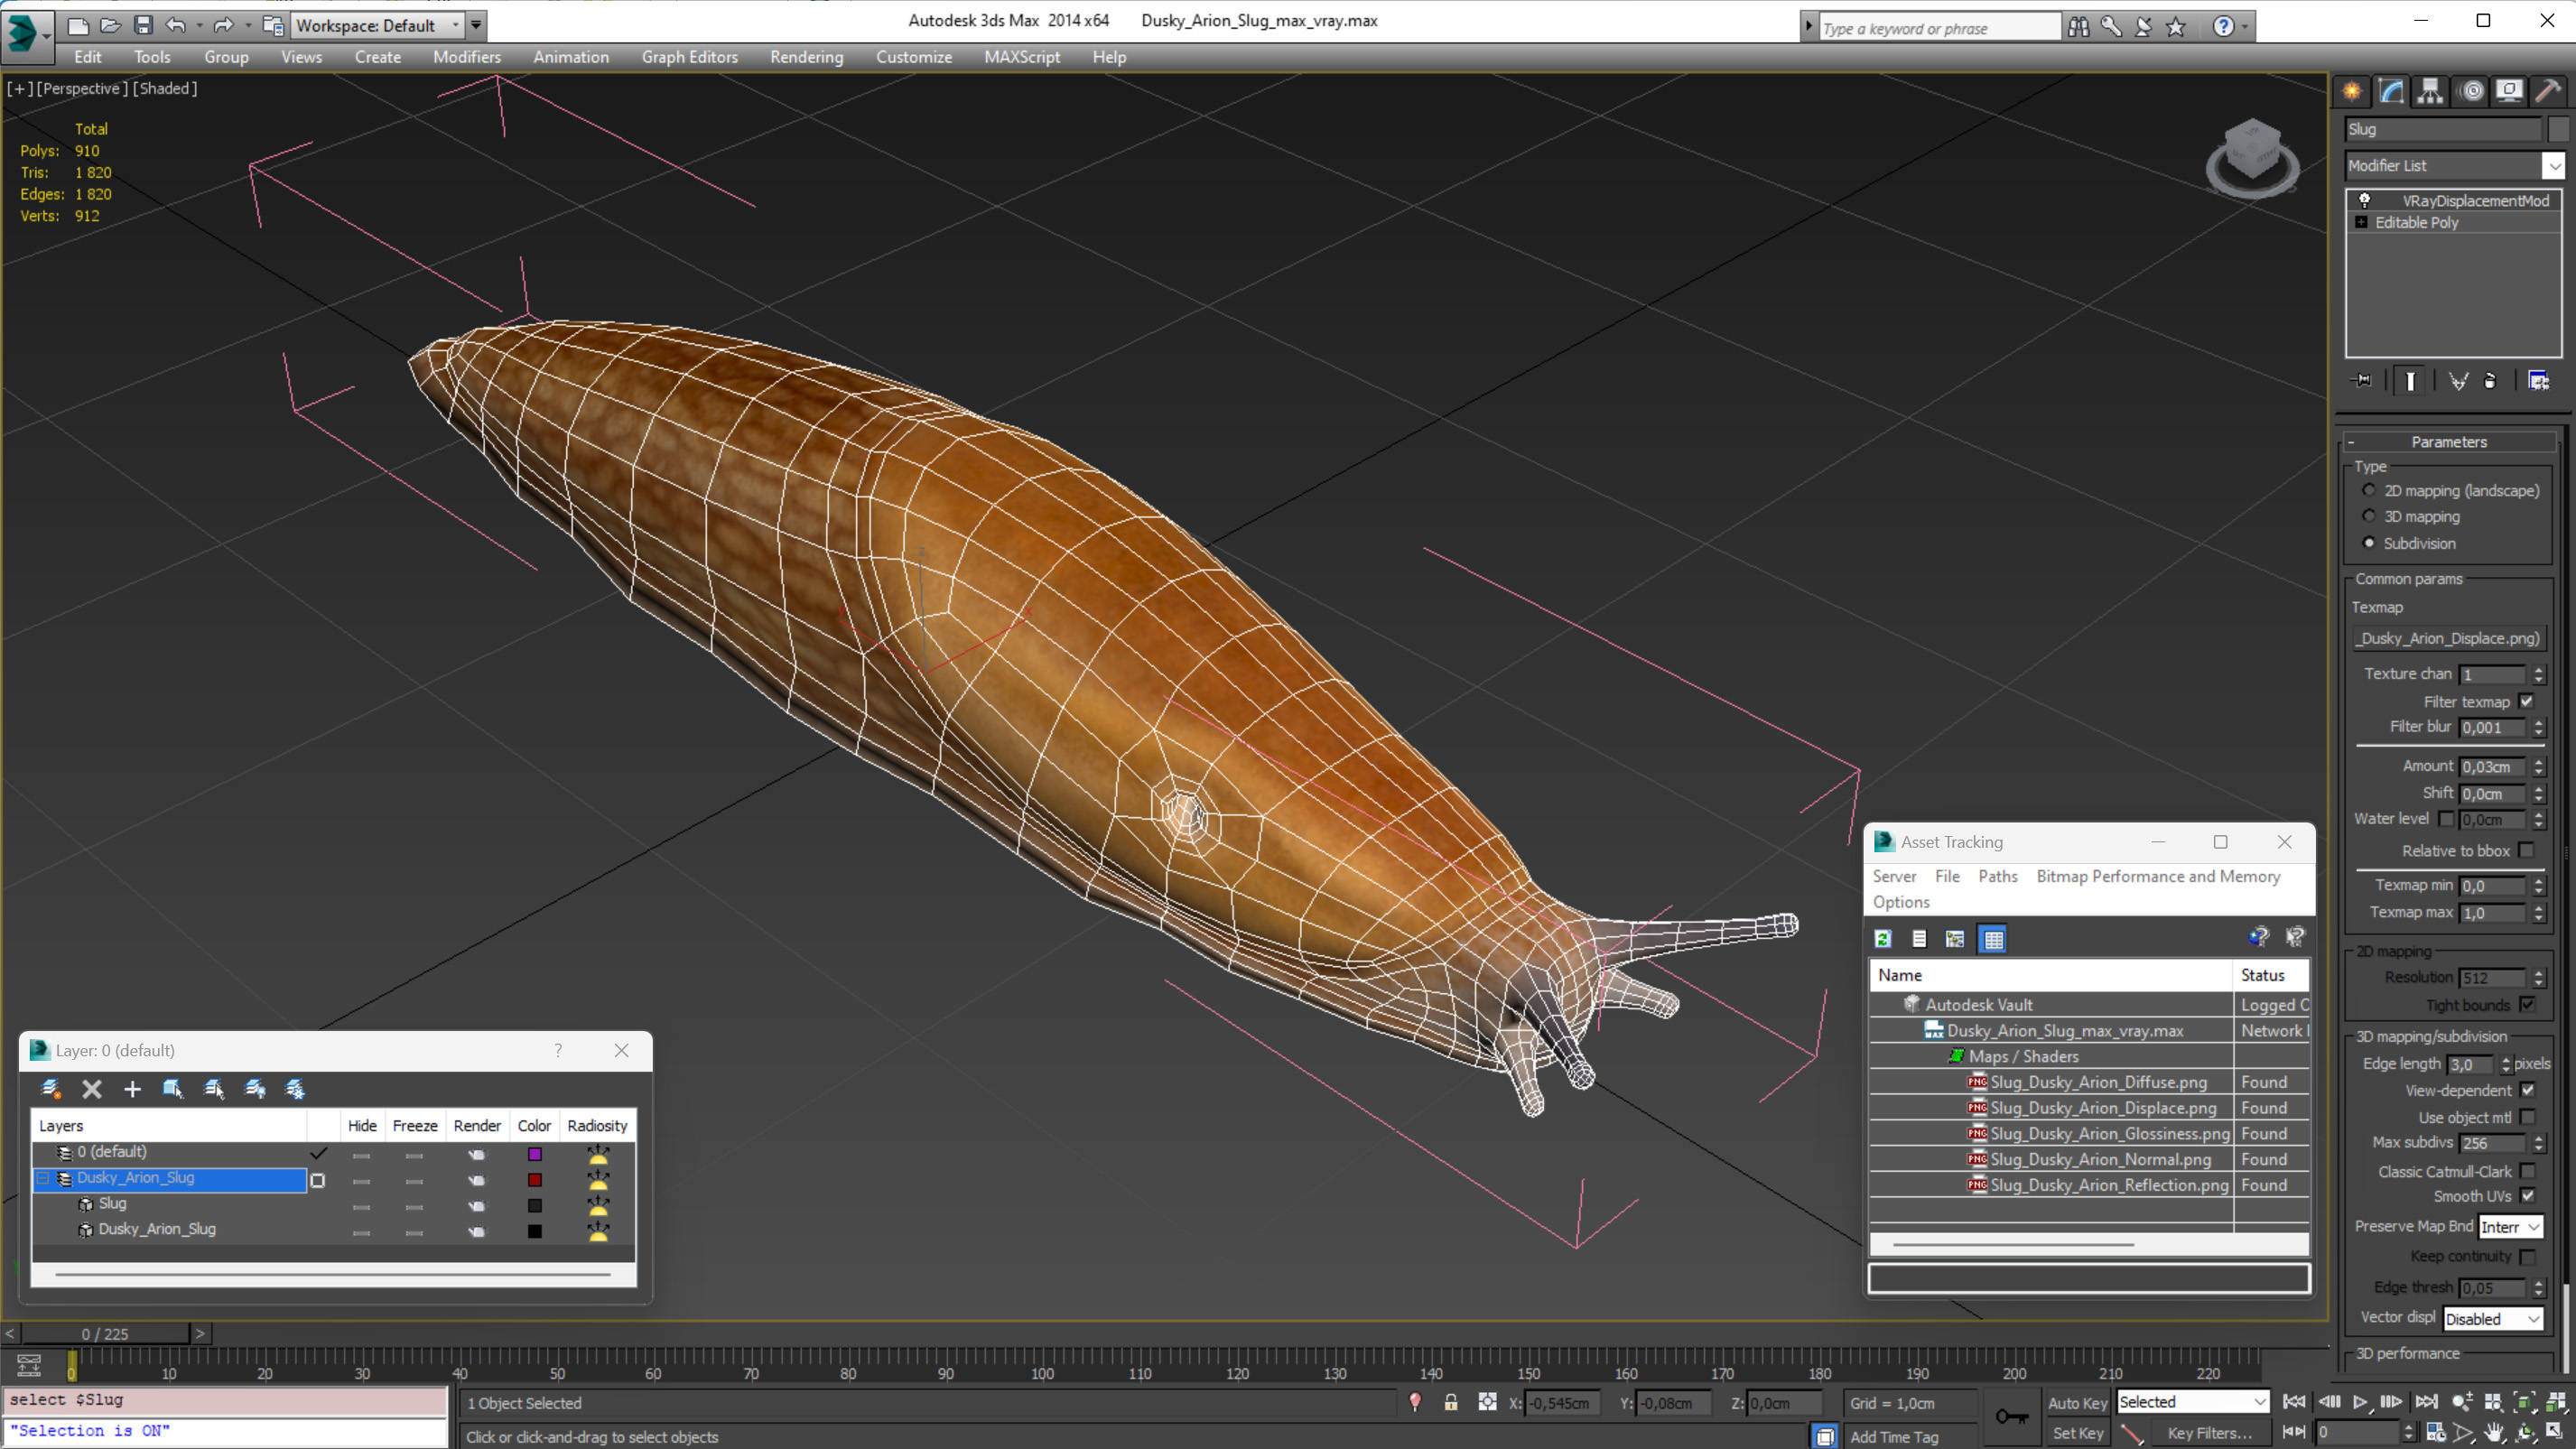Open Preserve Map Bnd dropdown
The image size is (2576, 1449).
(x=2511, y=1227)
